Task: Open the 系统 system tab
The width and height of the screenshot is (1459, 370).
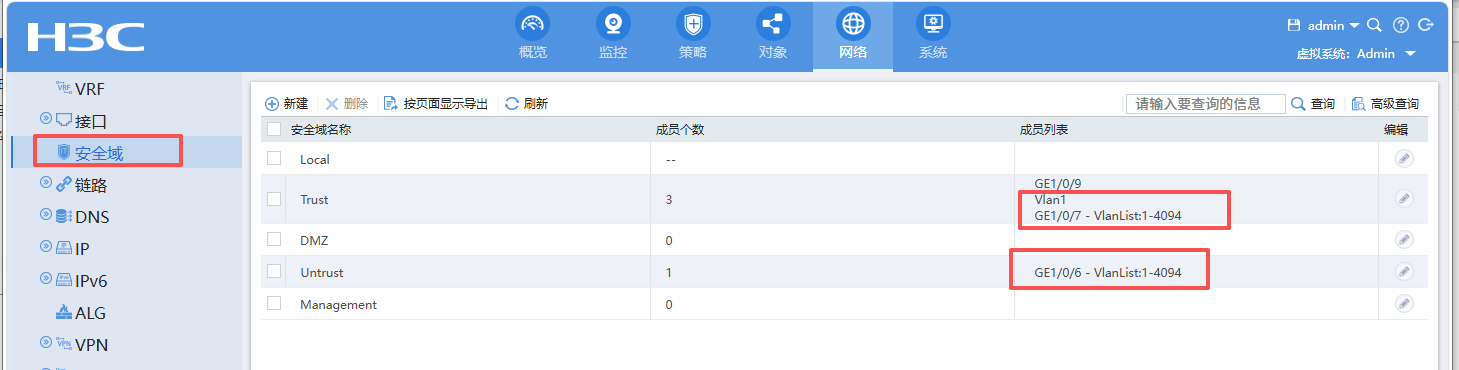Action: (x=933, y=36)
